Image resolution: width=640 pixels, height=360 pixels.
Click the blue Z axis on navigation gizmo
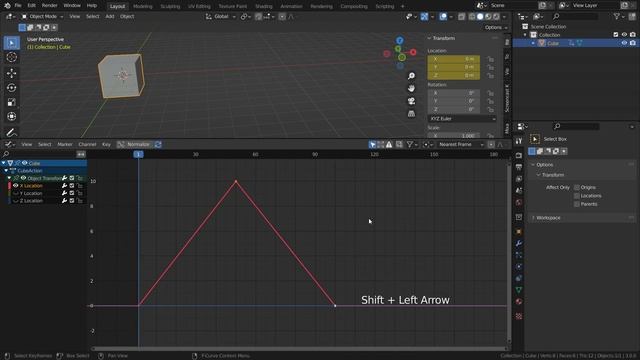tap(400, 40)
